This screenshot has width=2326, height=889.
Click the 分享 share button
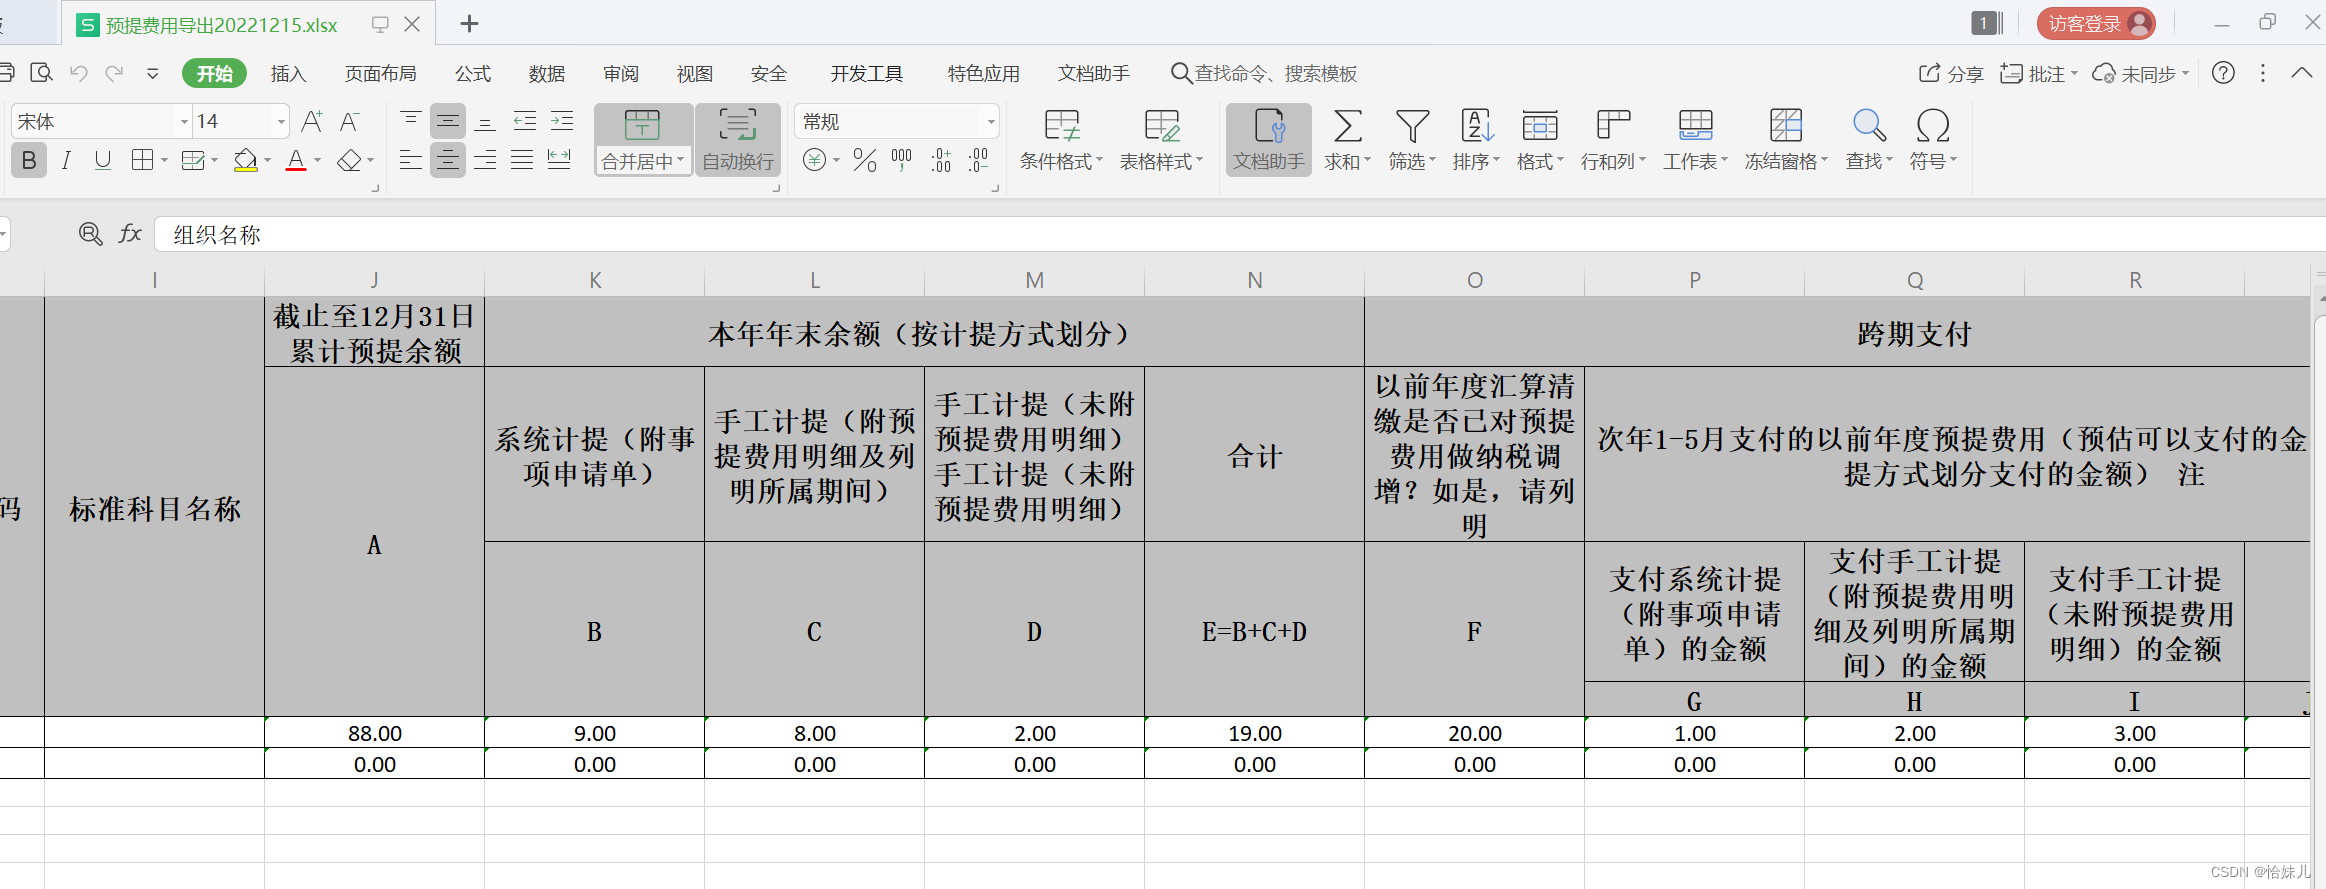click(x=1951, y=73)
